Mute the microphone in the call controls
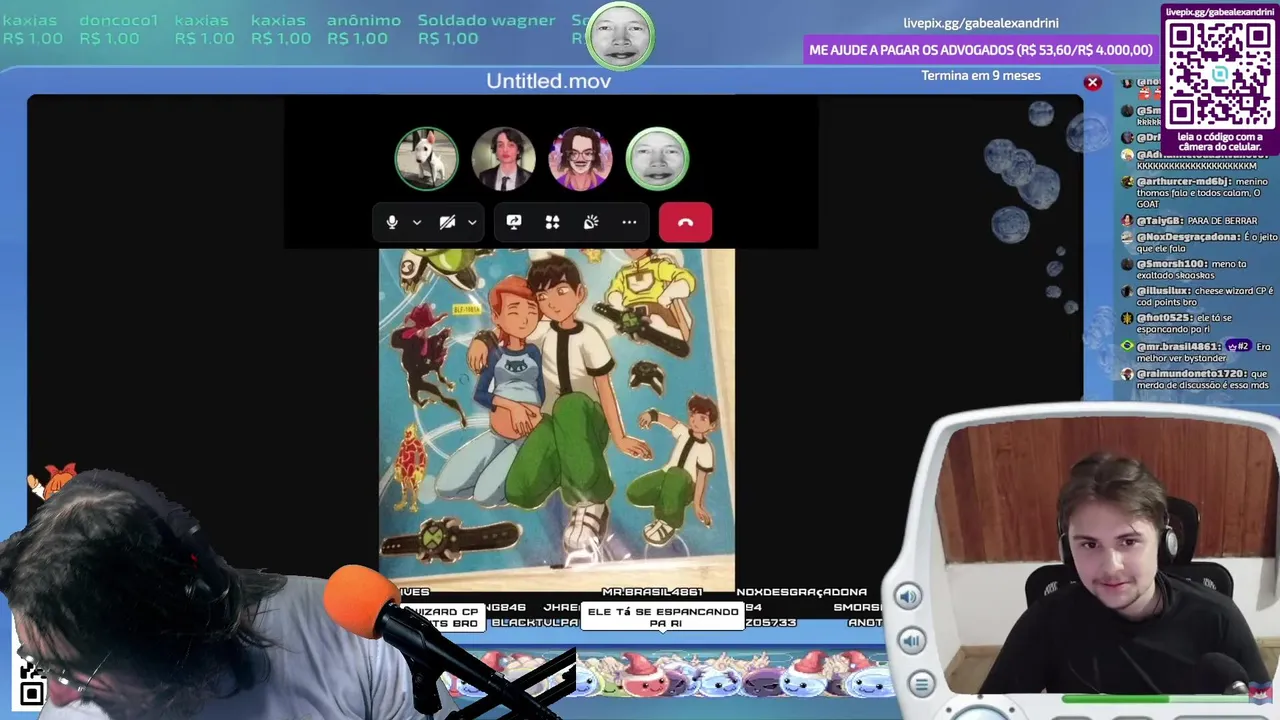This screenshot has height=720, width=1280. click(392, 222)
